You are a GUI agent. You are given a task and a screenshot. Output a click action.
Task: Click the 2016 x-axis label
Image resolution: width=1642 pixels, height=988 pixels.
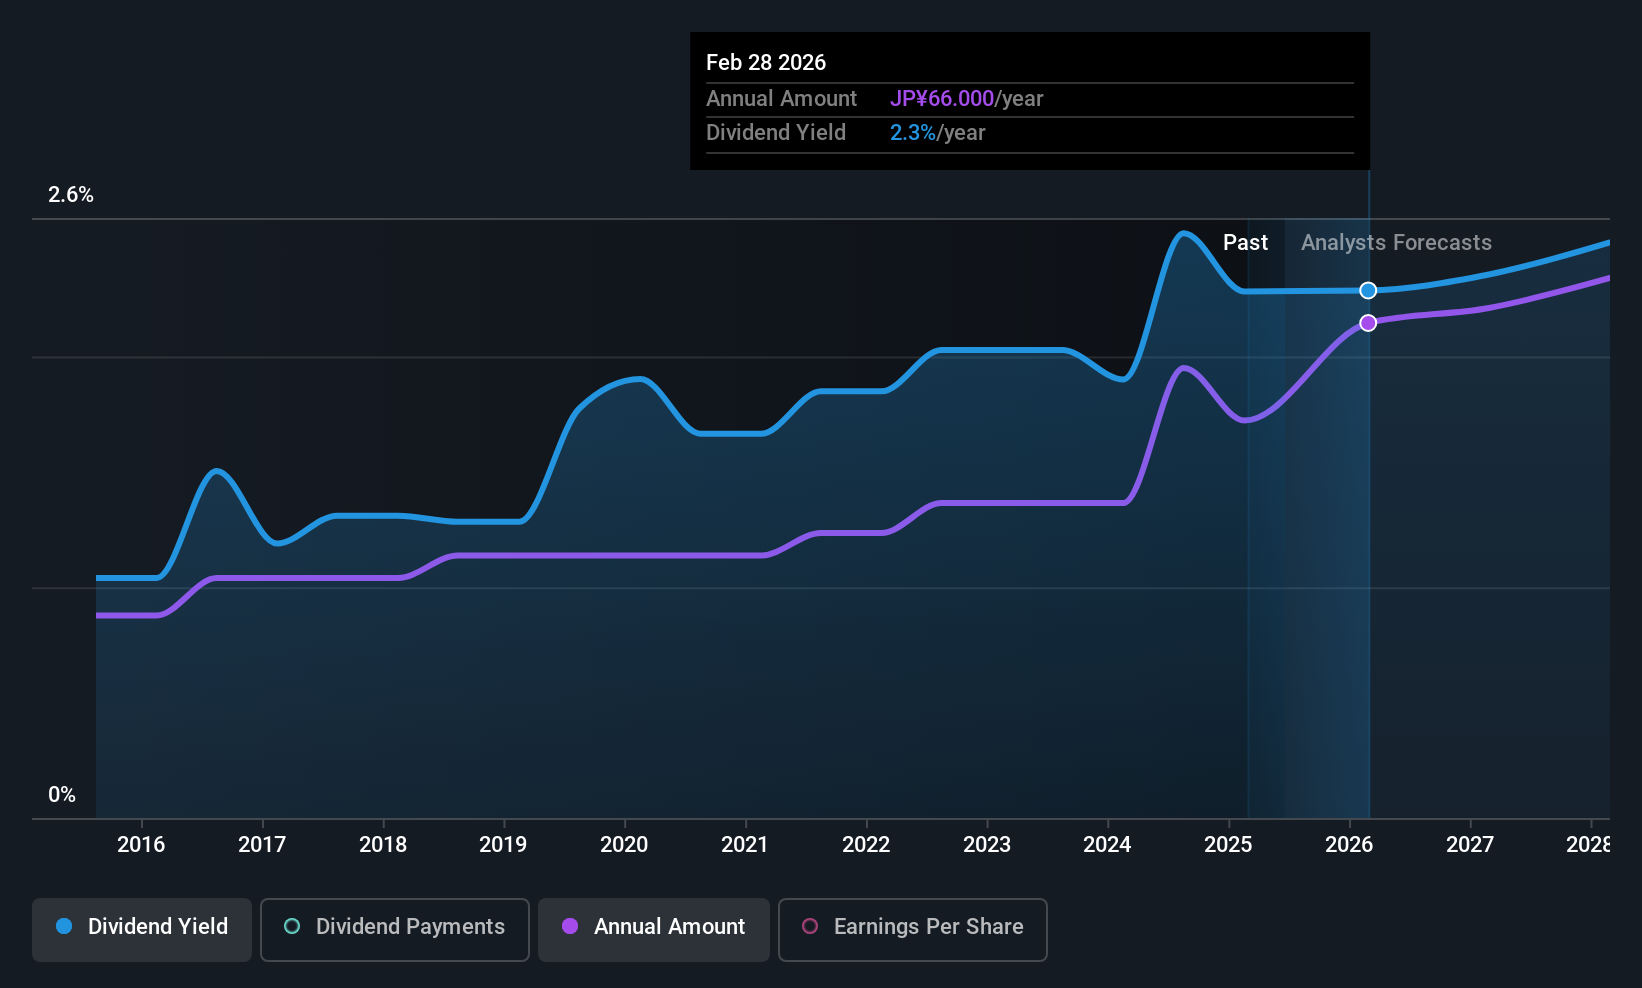[141, 845]
